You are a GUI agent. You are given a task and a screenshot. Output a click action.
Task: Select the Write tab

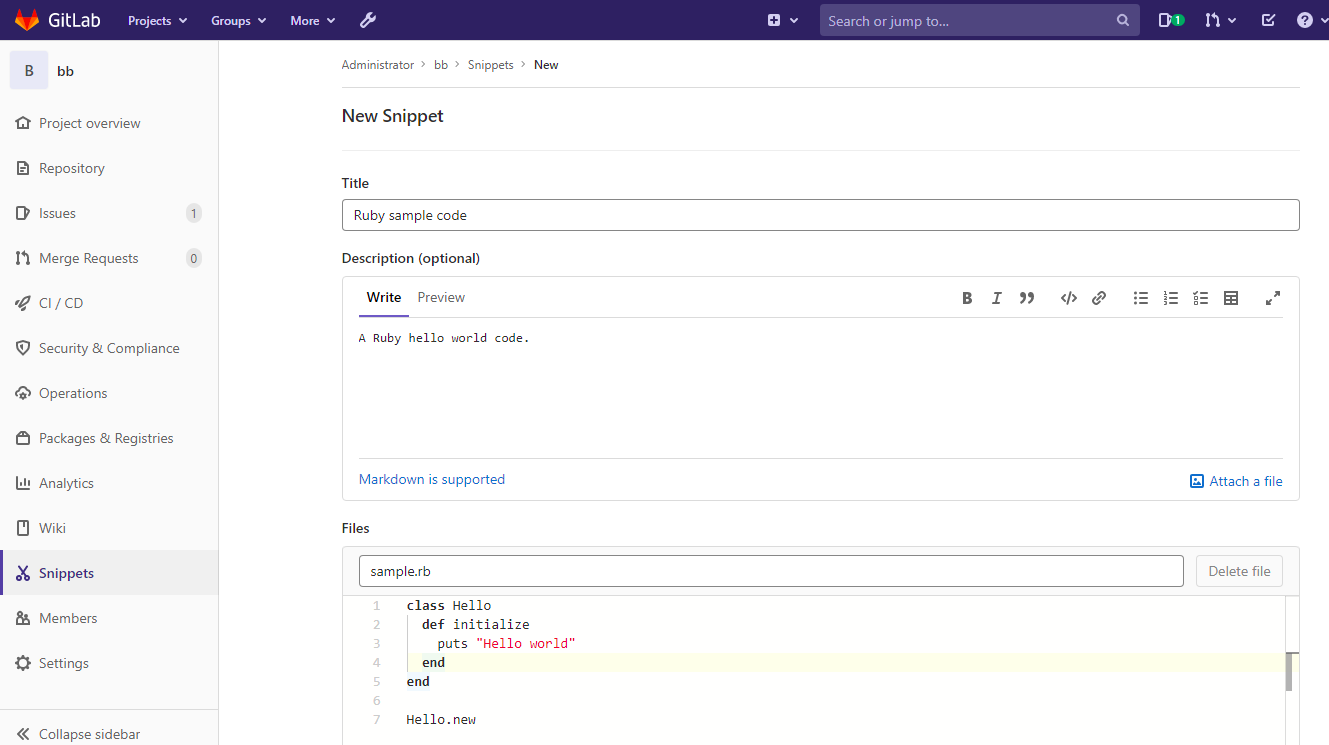(x=383, y=297)
